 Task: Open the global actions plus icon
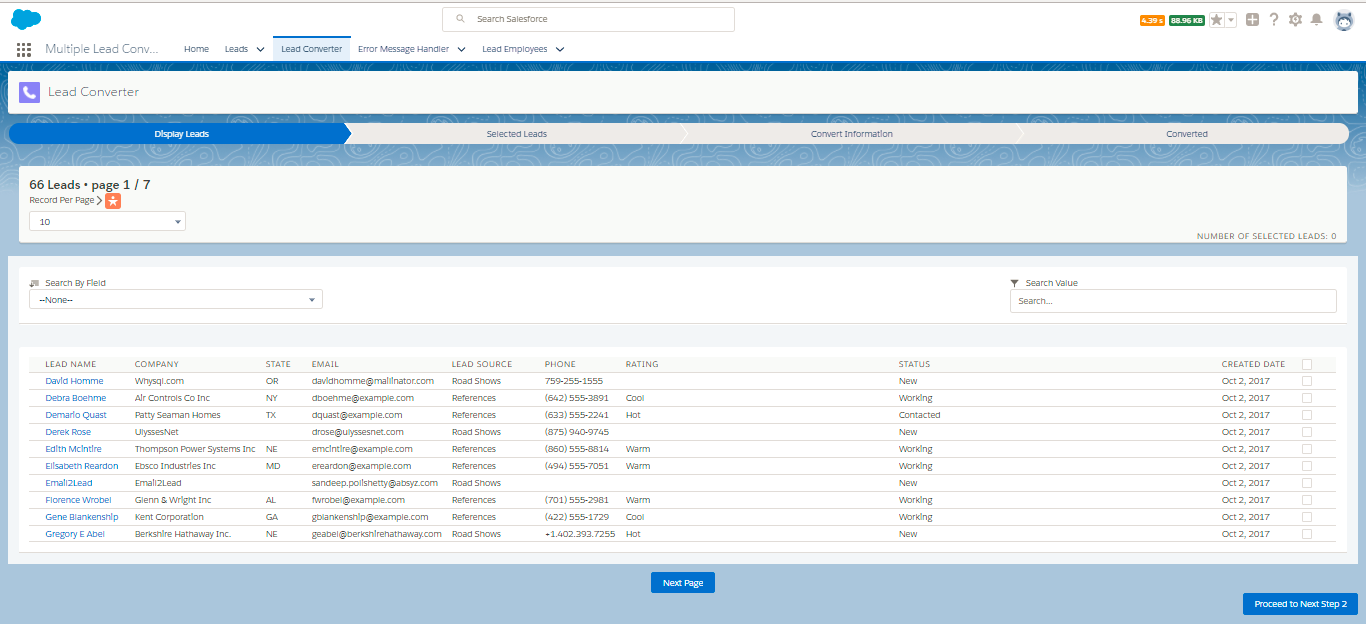1252,19
